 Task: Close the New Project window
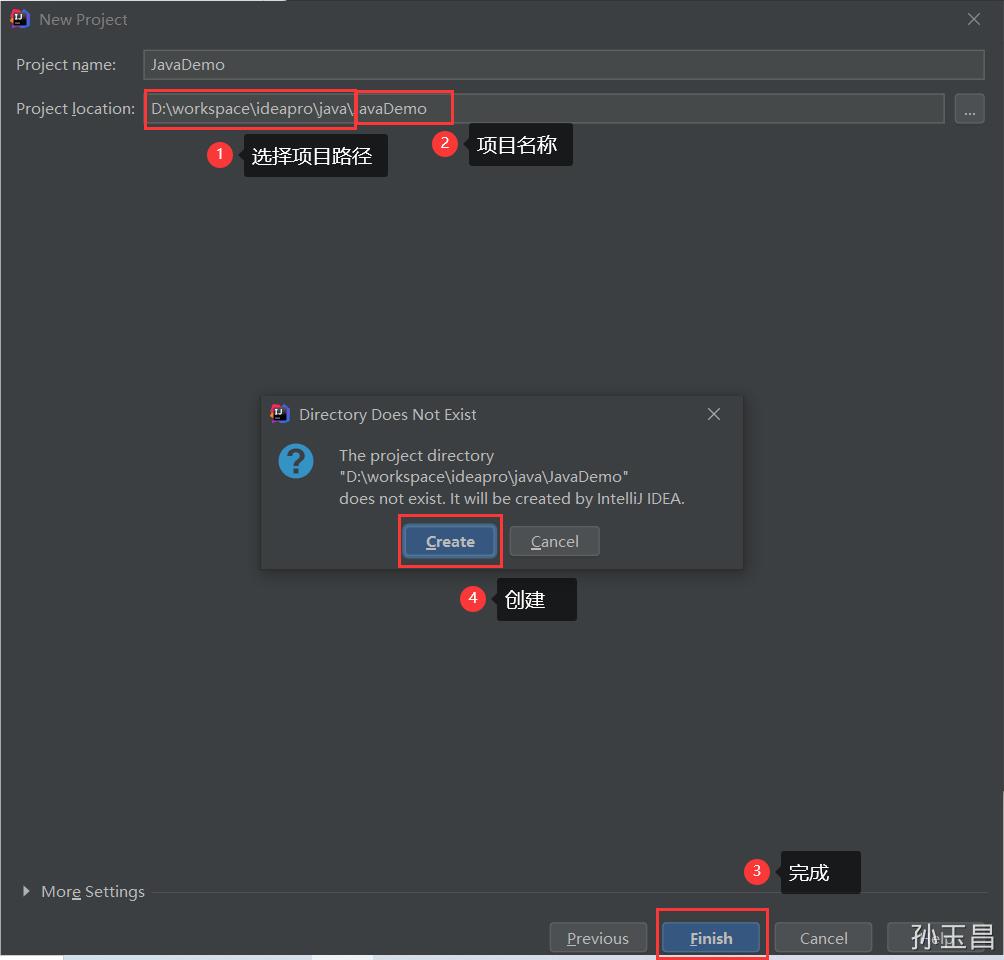pos(974,18)
